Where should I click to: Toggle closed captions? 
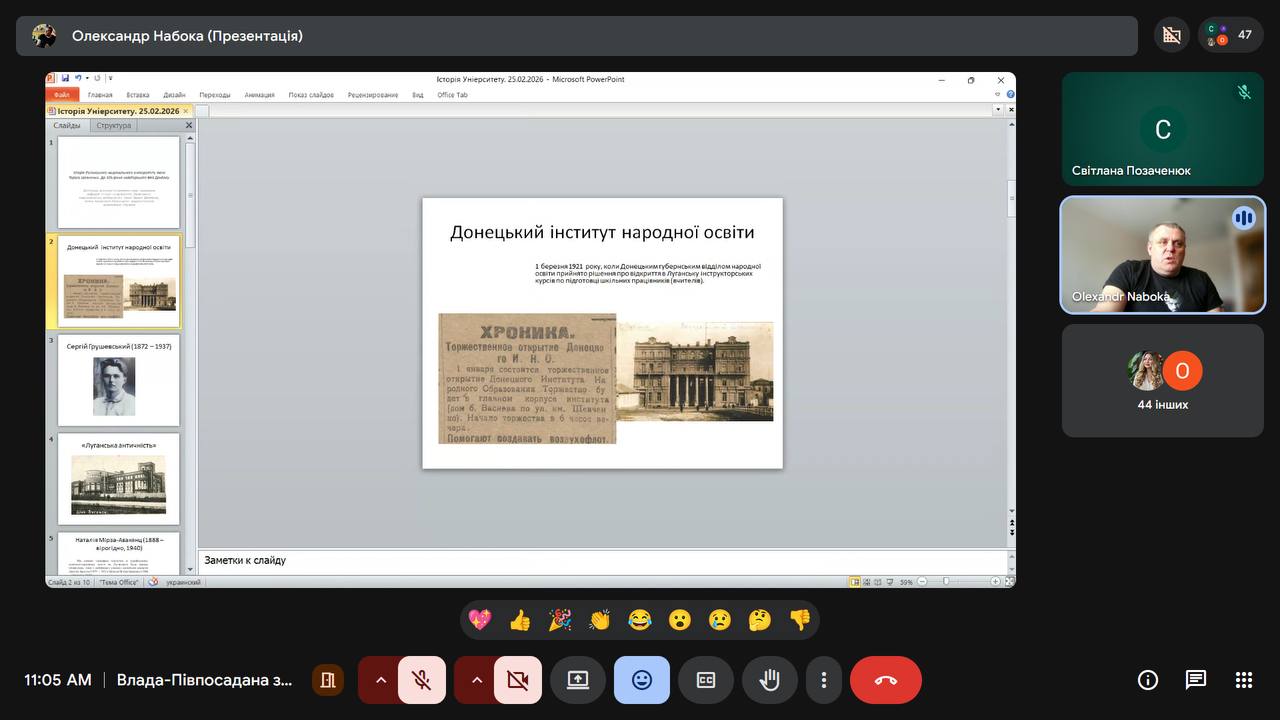(x=706, y=680)
